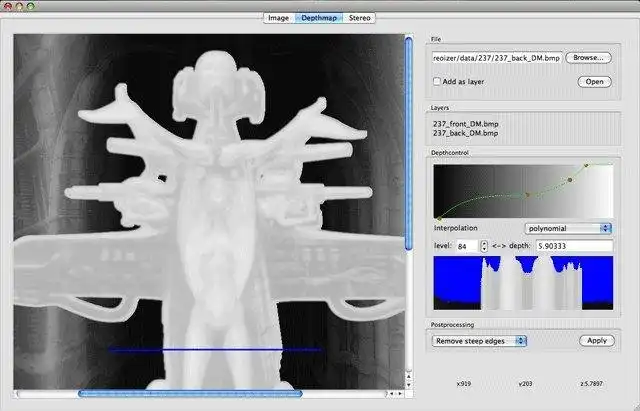Select the Depthmap tab
Screen dimensions: 640x411
[x=319, y=18]
